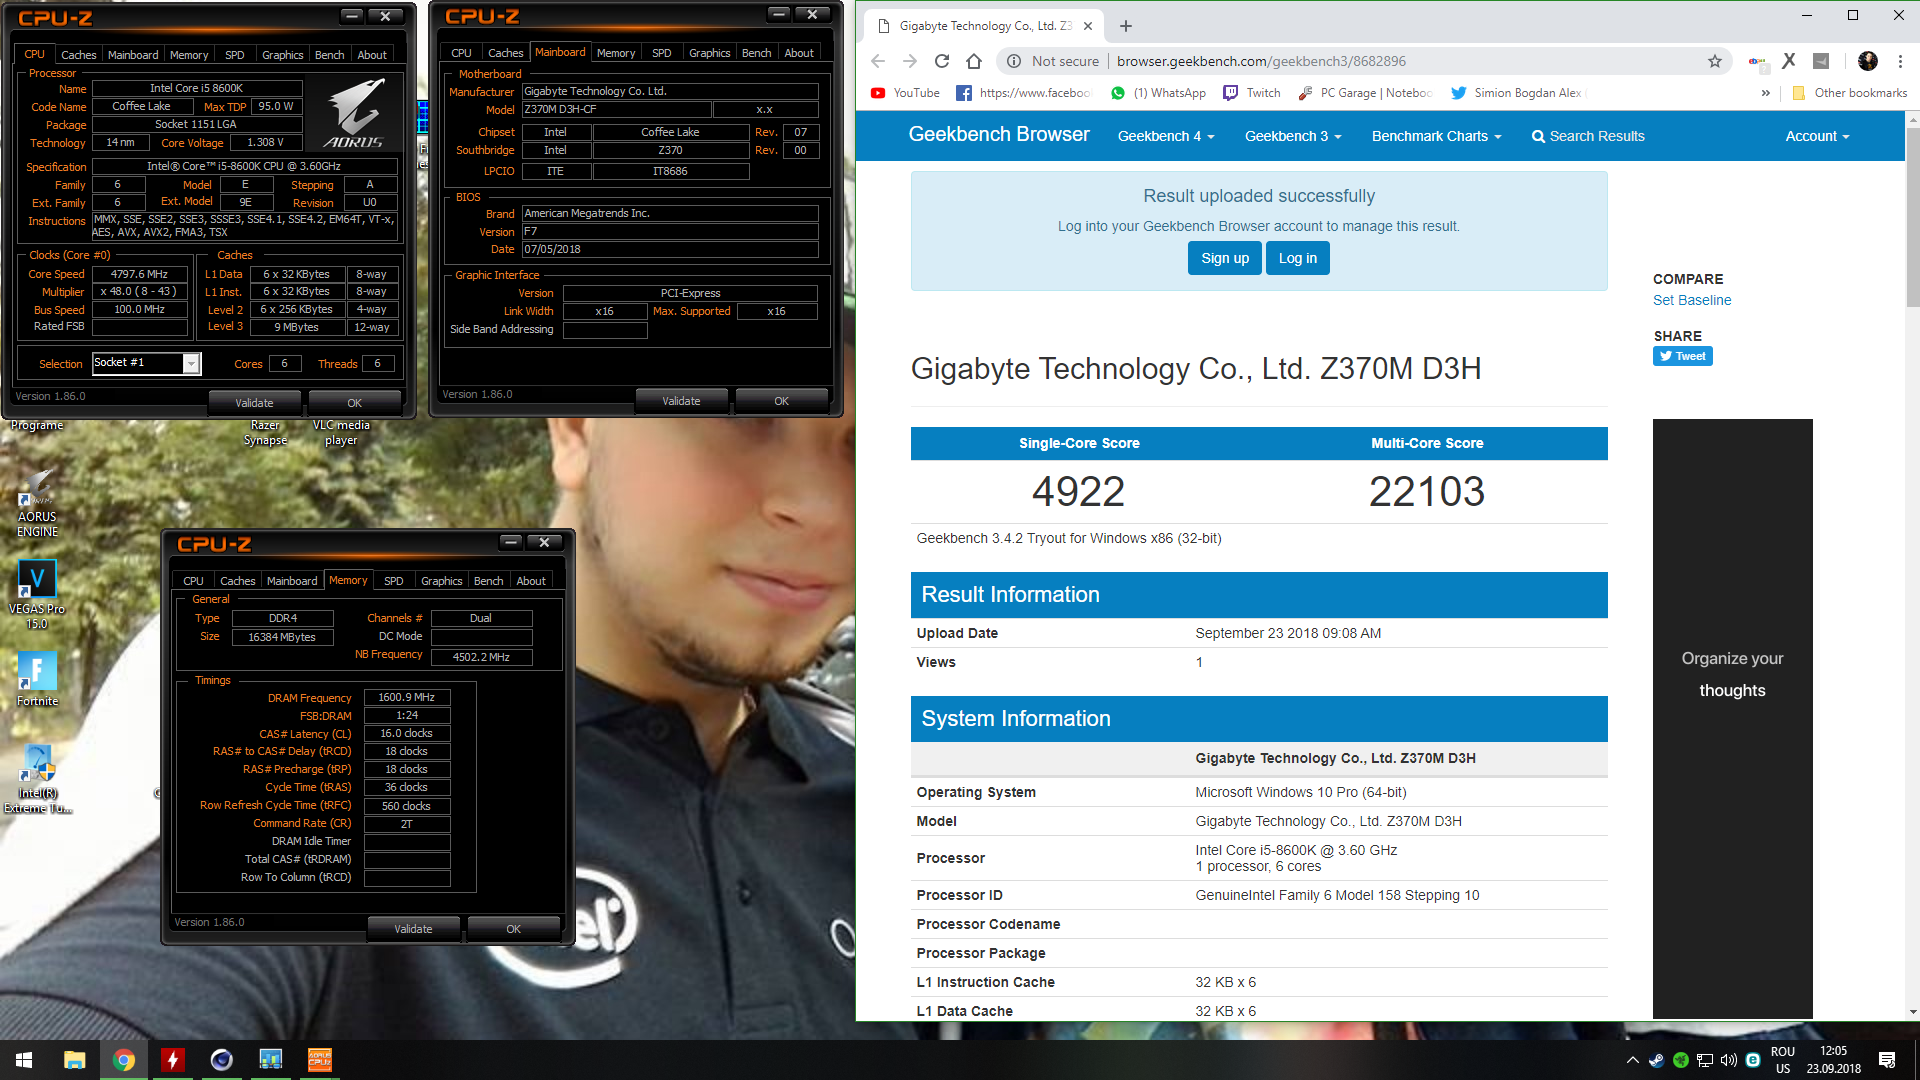Image resolution: width=1920 pixels, height=1080 pixels.
Task: Click Validate in CPU-Z Memory window
Action: [x=413, y=929]
